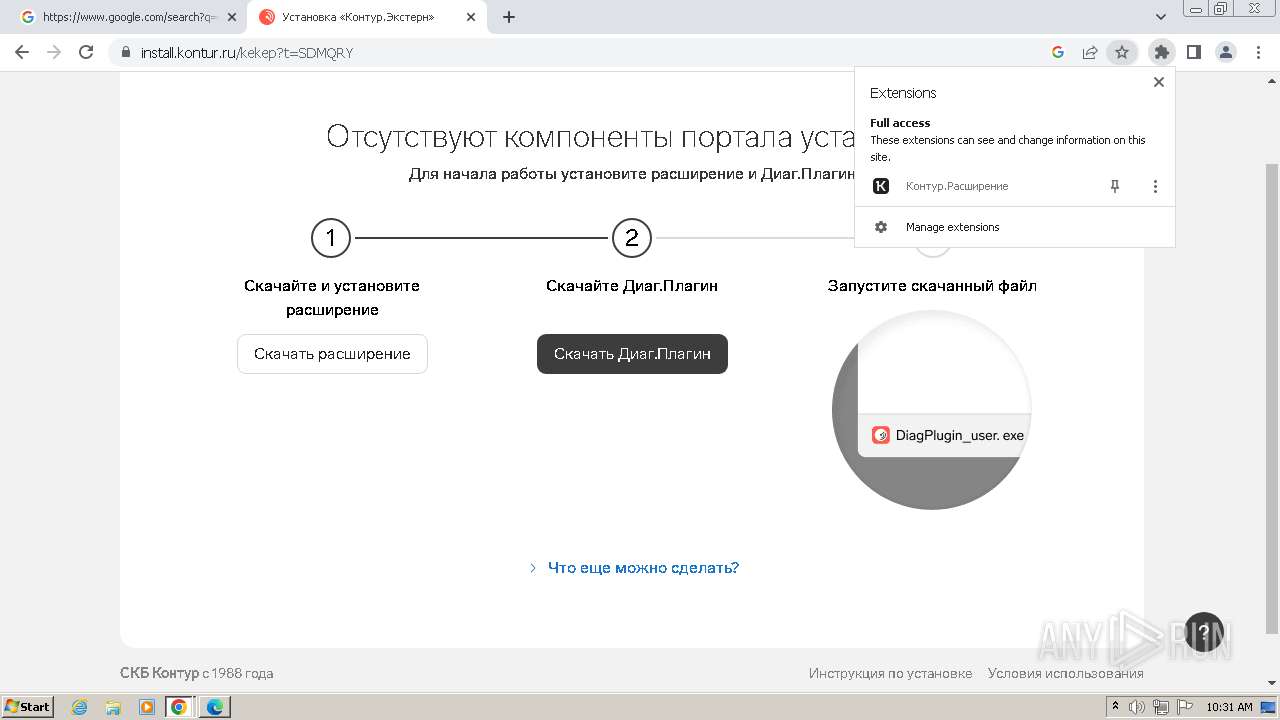
Task: Open the Action Center flag icon
Action: coord(1183,707)
